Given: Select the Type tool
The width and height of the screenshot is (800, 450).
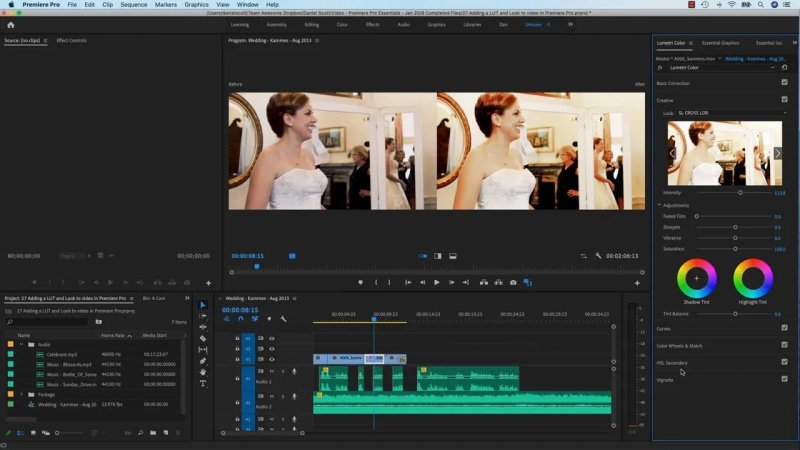Looking at the screenshot, I should 203,383.
